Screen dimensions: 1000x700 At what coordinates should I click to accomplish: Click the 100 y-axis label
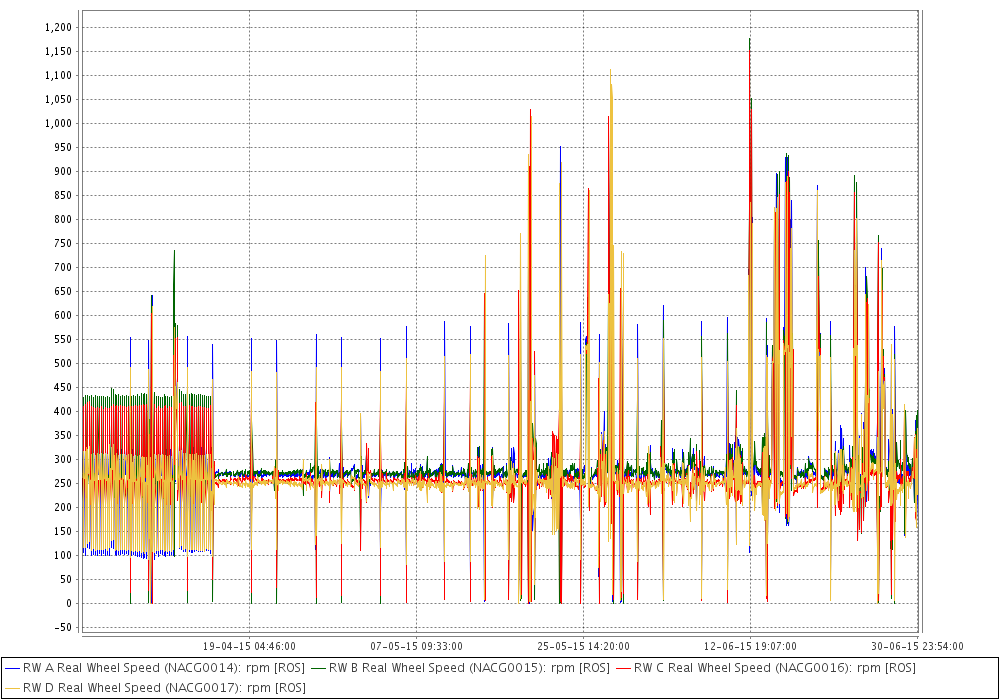[62, 555]
